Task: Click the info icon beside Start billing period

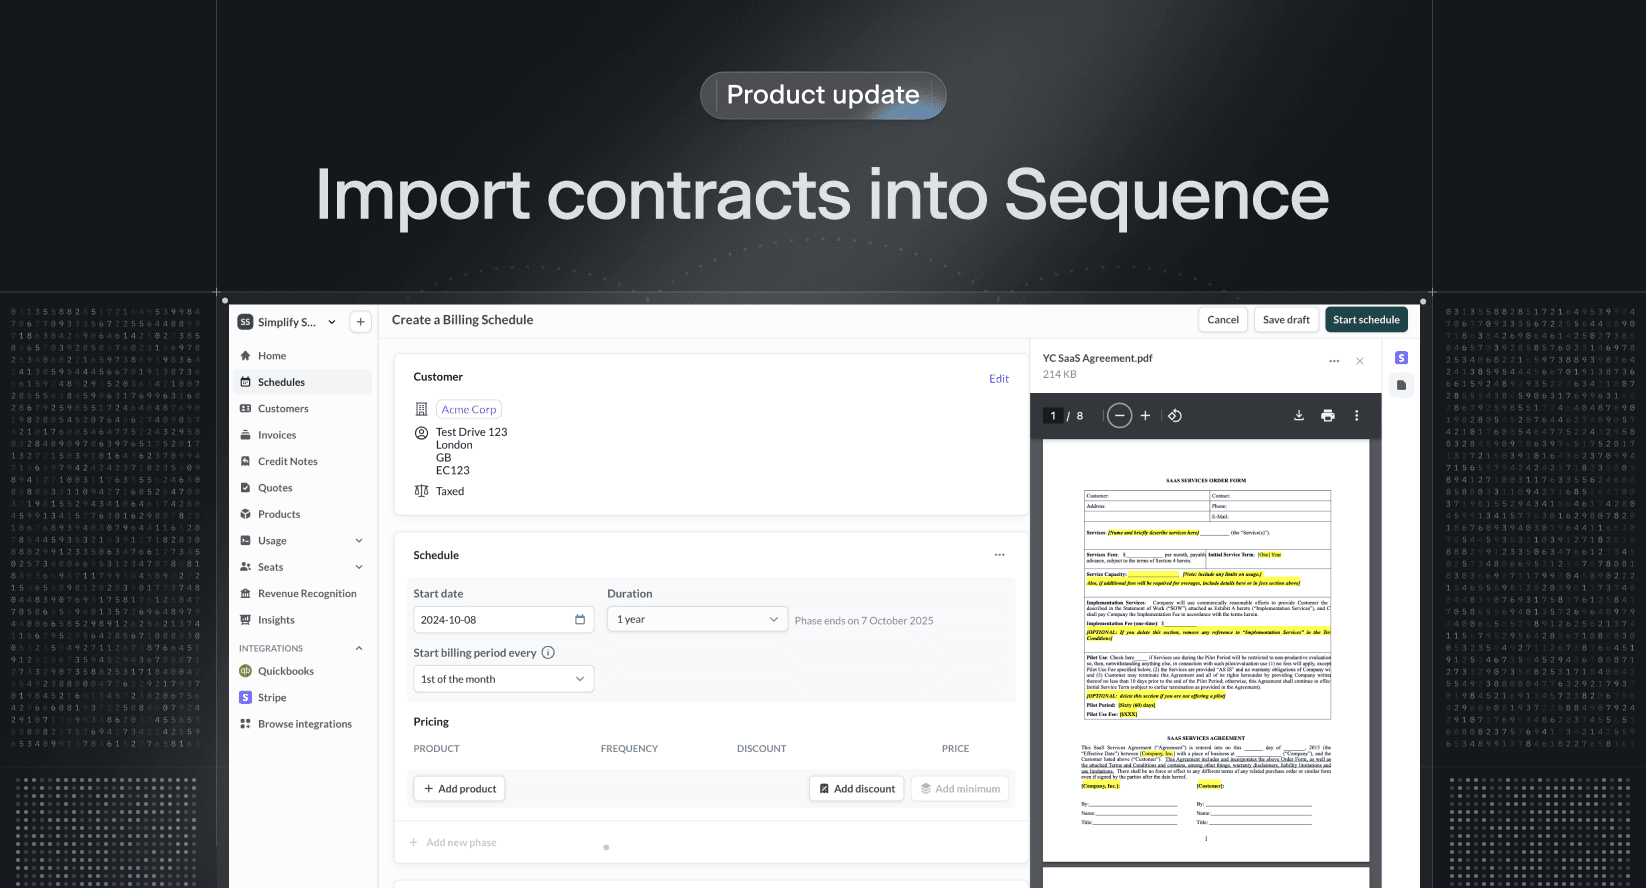Action: [x=548, y=653]
